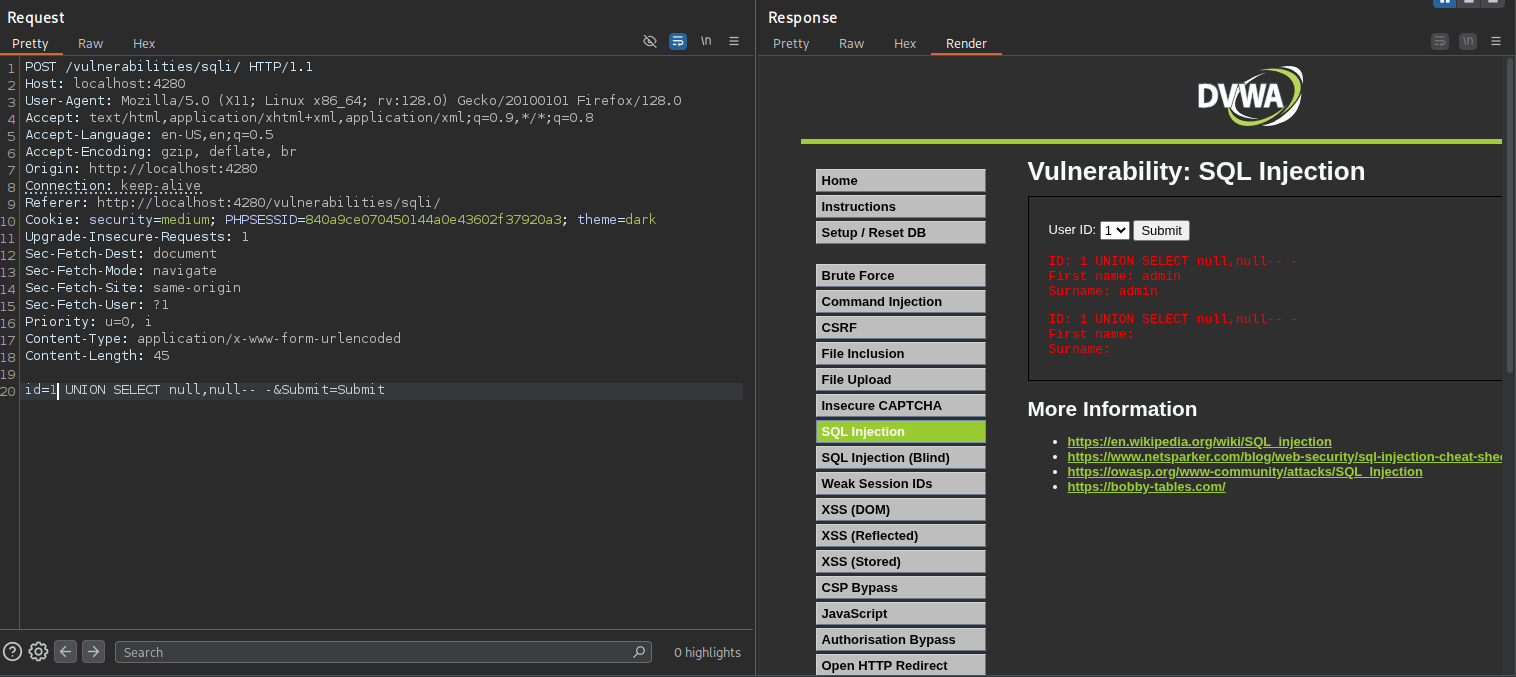Click the Content-Type header line

coord(213,339)
